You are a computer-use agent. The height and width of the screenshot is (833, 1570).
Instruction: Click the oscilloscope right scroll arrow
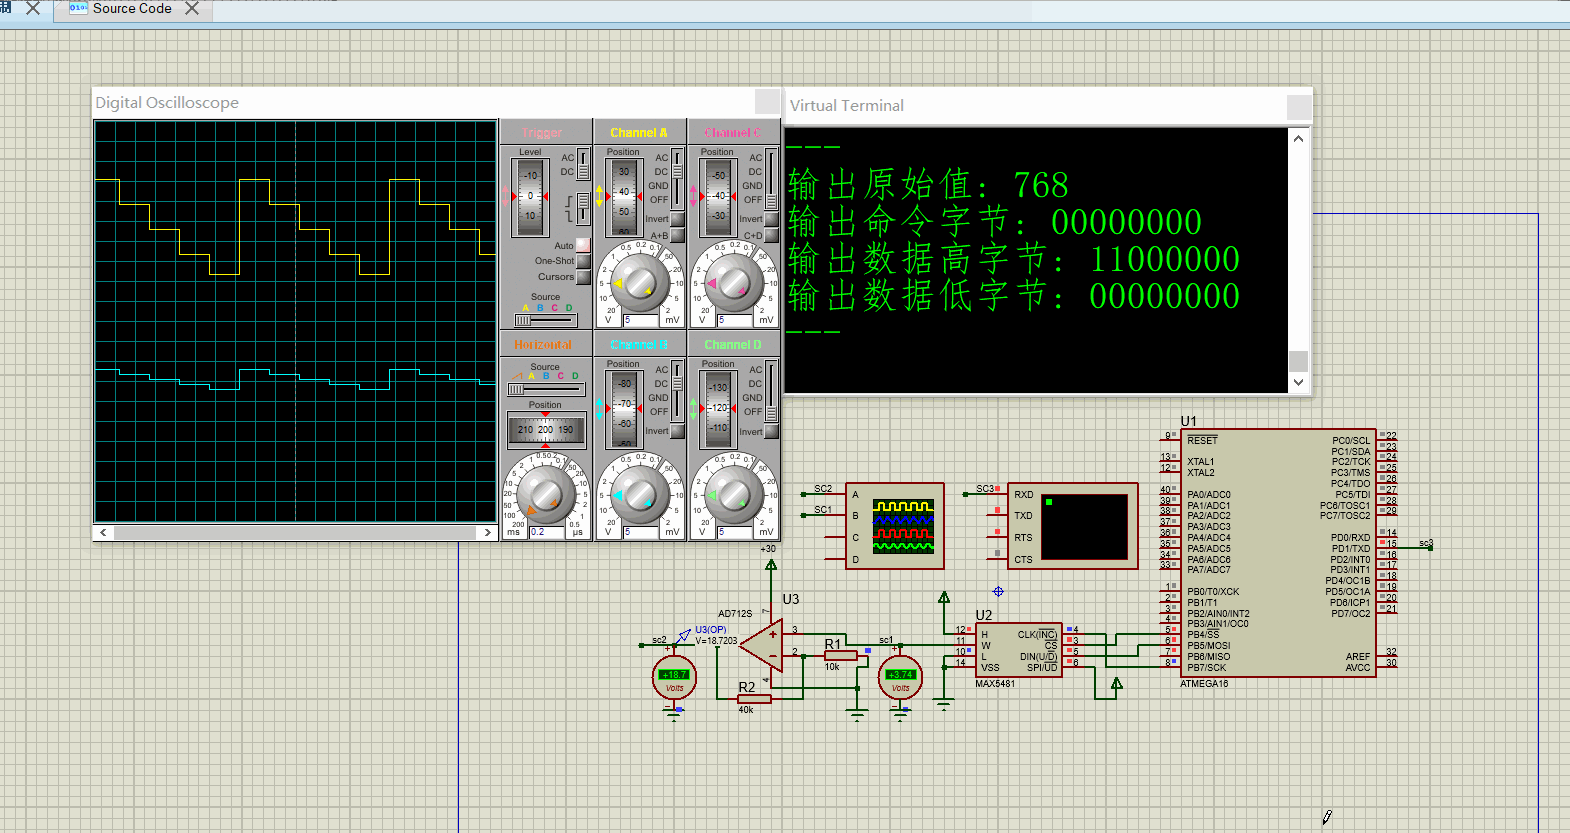pyautogui.click(x=487, y=532)
